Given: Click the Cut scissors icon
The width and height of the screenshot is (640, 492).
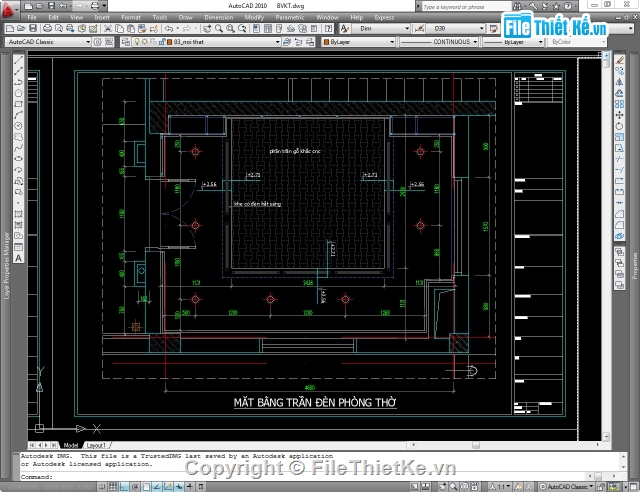Looking at the screenshot, I should pyautogui.click(x=108, y=28).
